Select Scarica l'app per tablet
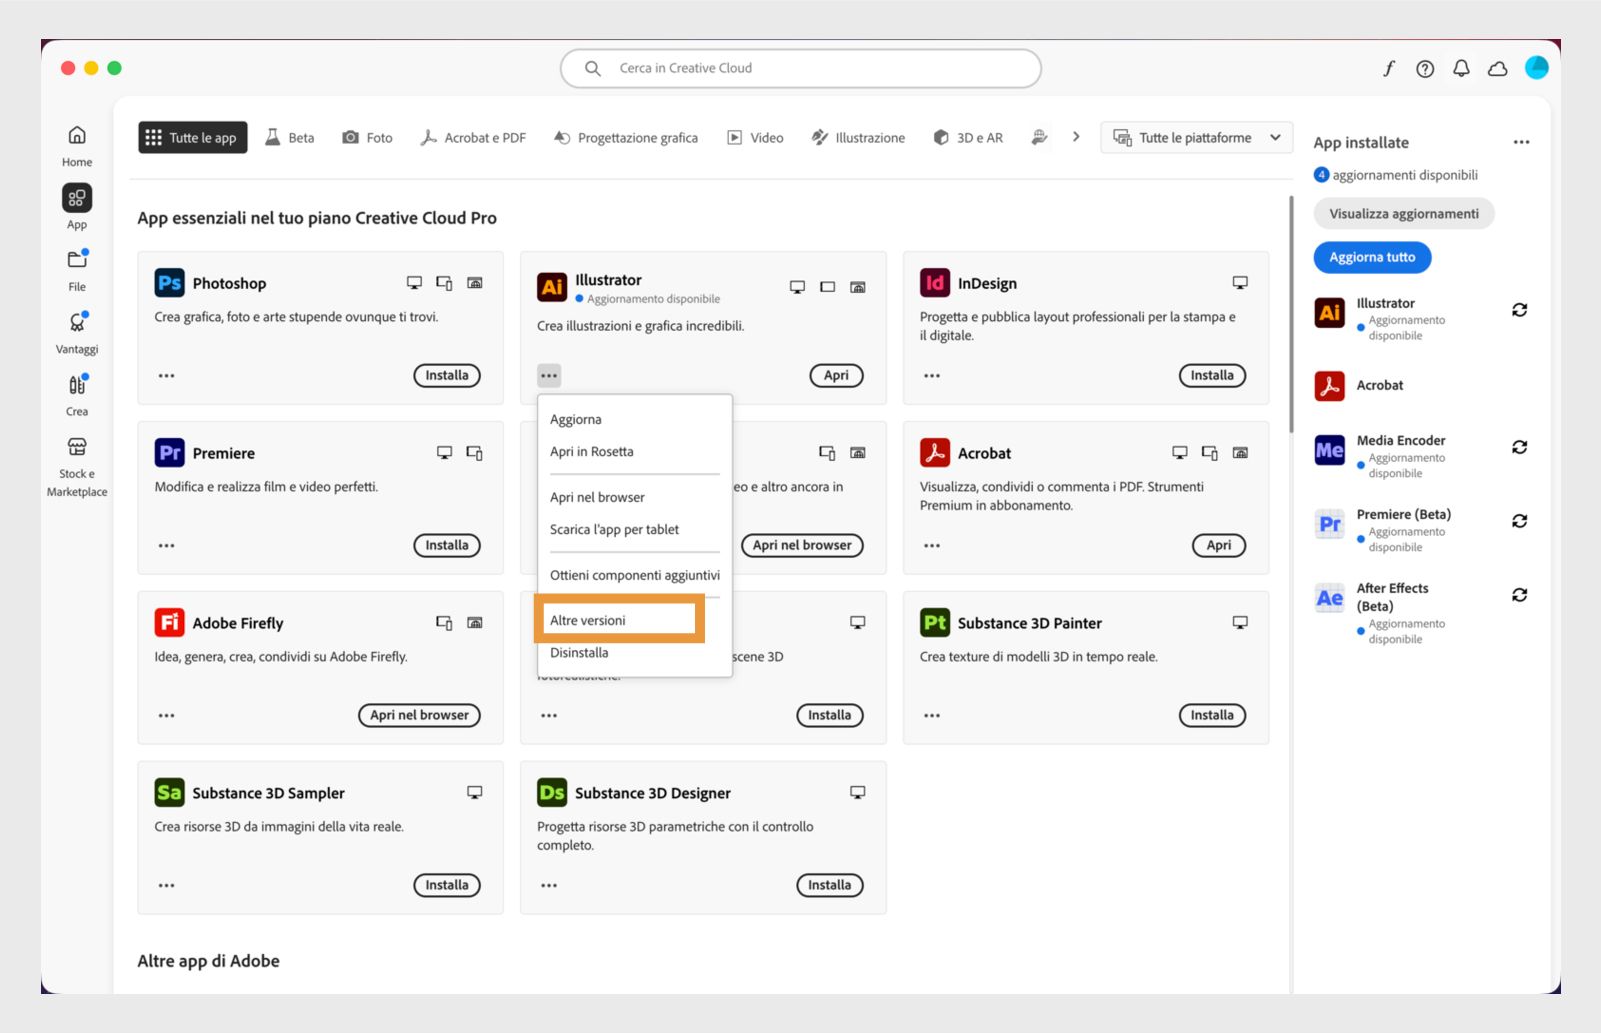Viewport: 1601px width, 1034px height. click(x=635, y=529)
